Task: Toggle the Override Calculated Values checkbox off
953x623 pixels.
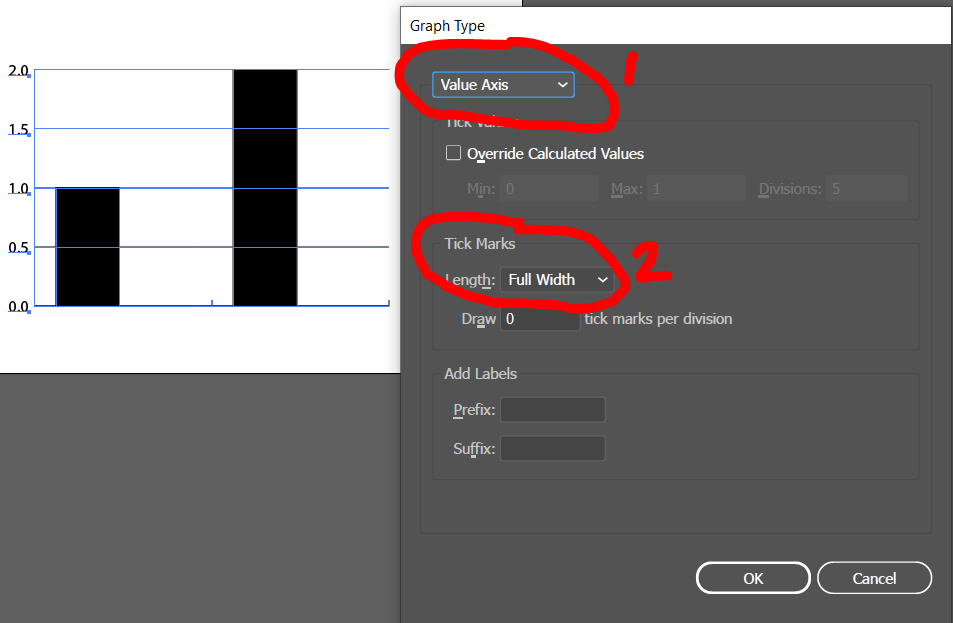Action: [x=453, y=153]
